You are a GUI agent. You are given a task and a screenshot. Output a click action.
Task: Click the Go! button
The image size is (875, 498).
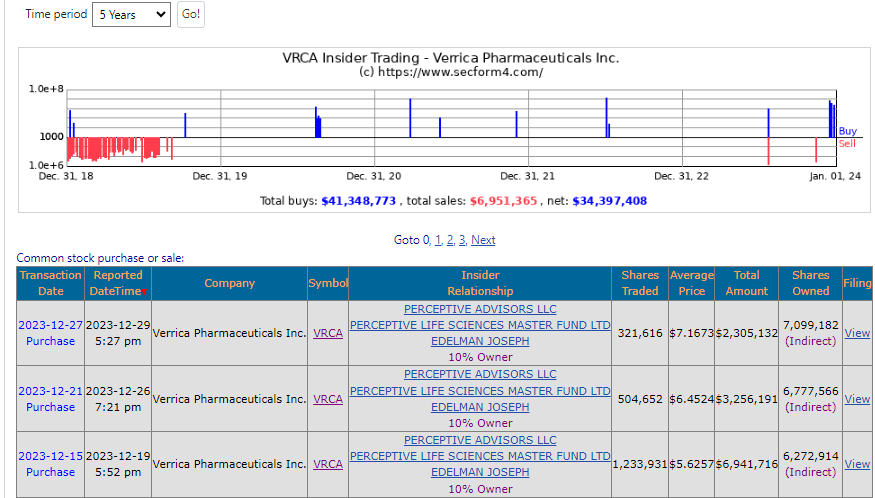191,15
